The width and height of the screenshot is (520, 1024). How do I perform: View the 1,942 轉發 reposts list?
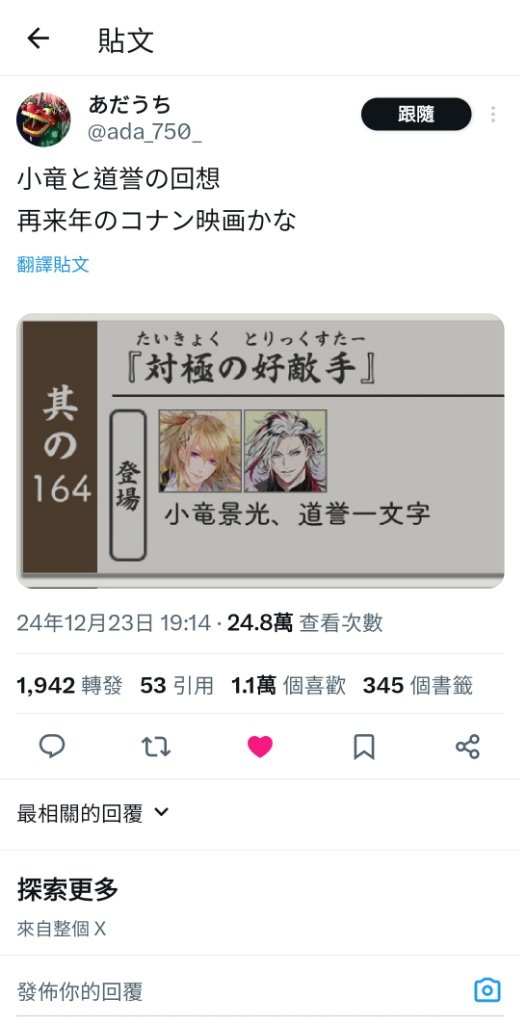pyautogui.click(x=69, y=686)
